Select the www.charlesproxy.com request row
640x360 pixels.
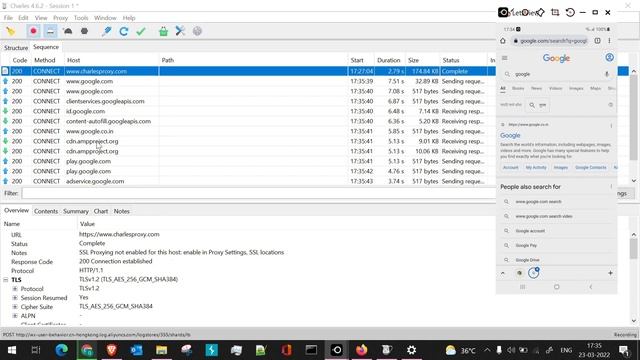[248, 71]
